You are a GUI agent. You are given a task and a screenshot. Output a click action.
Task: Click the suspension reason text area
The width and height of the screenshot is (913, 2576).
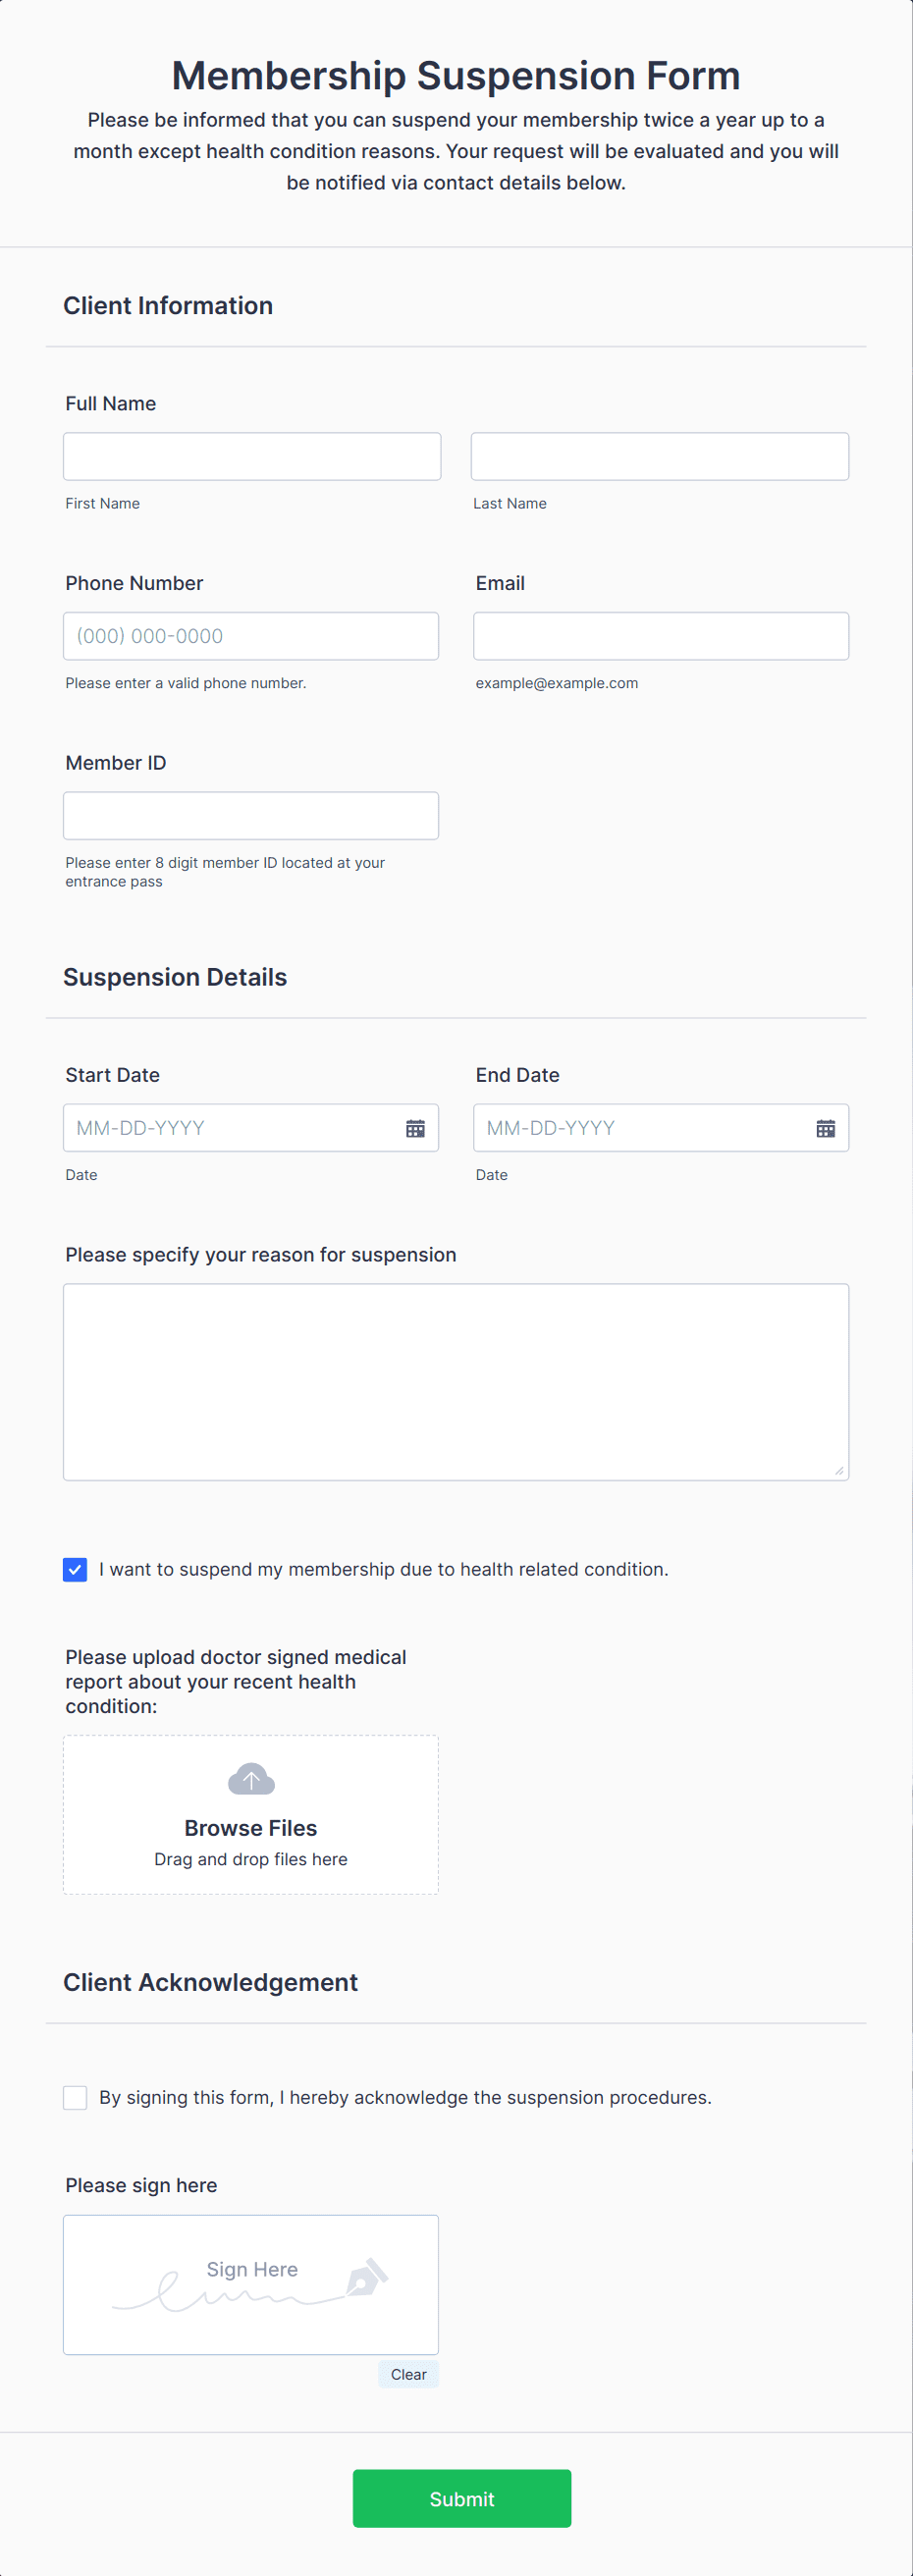tap(456, 1380)
